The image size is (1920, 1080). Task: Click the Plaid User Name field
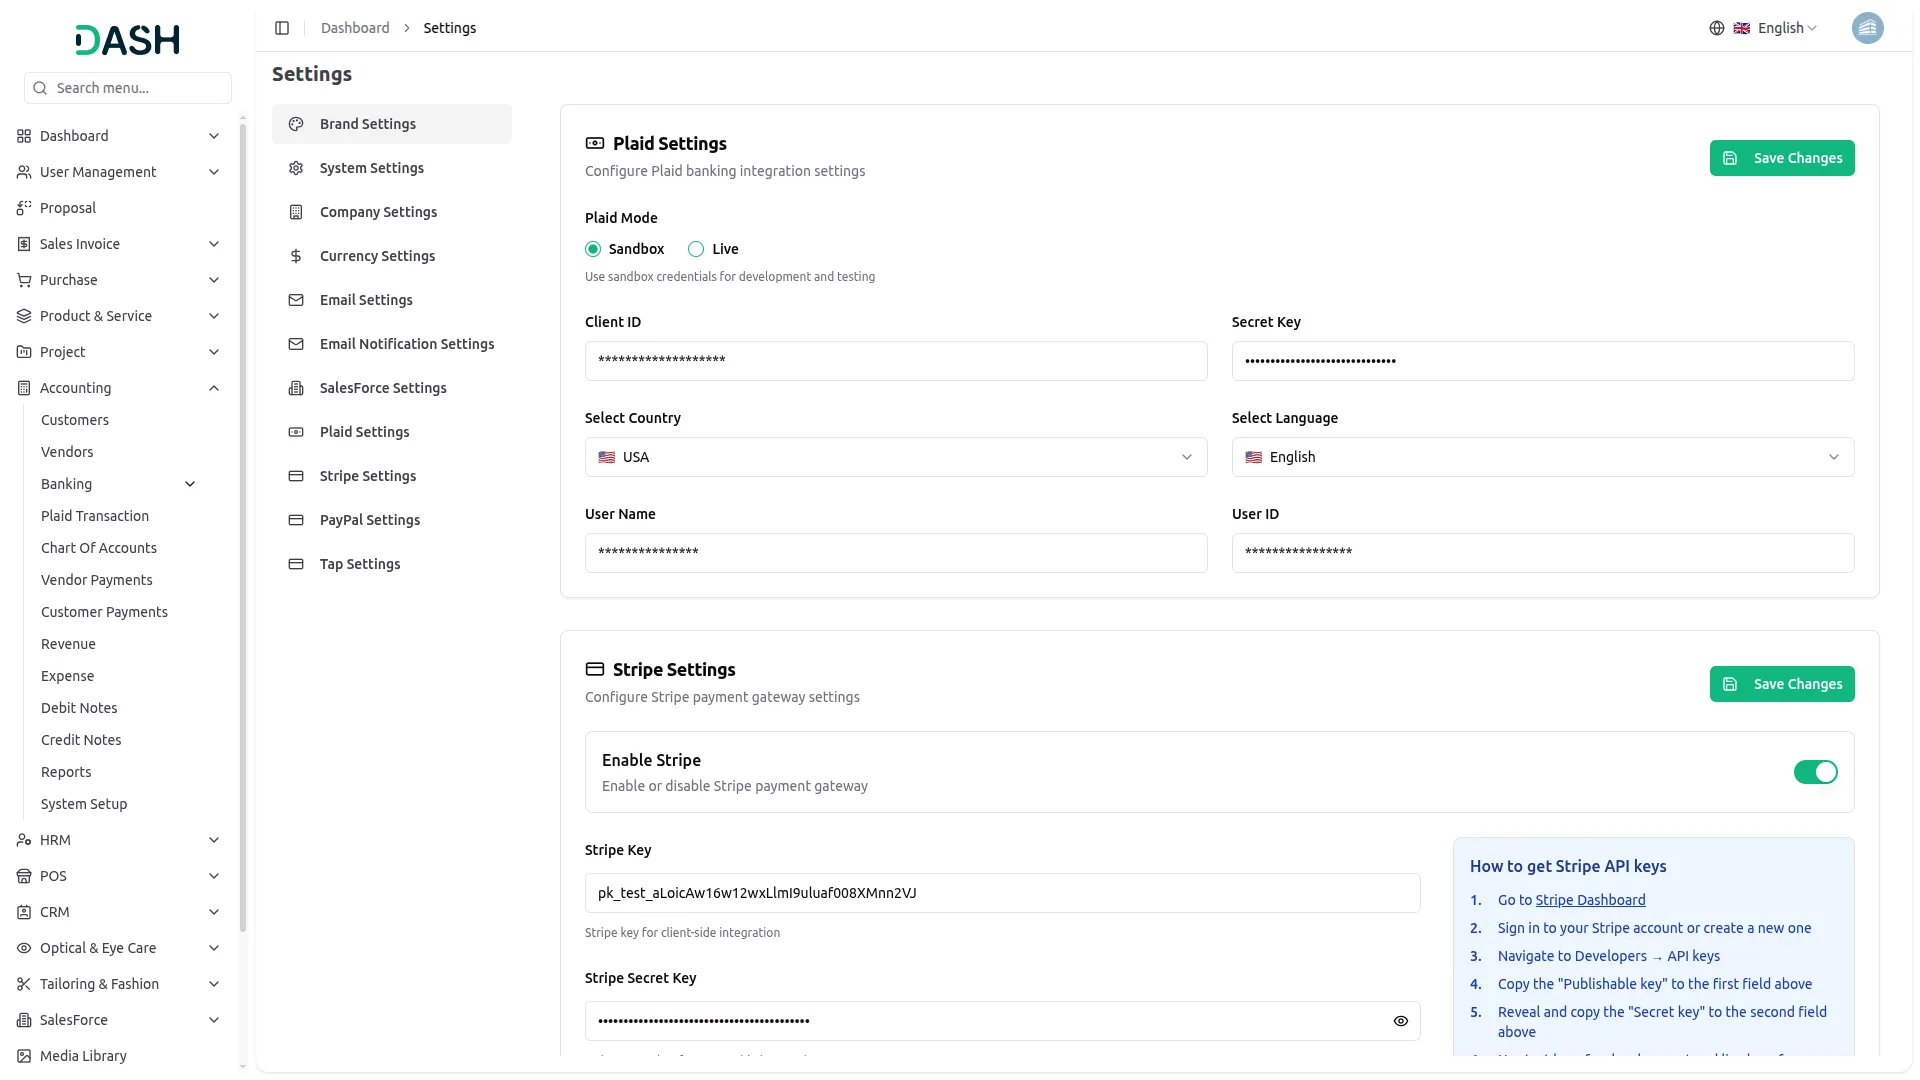click(896, 553)
